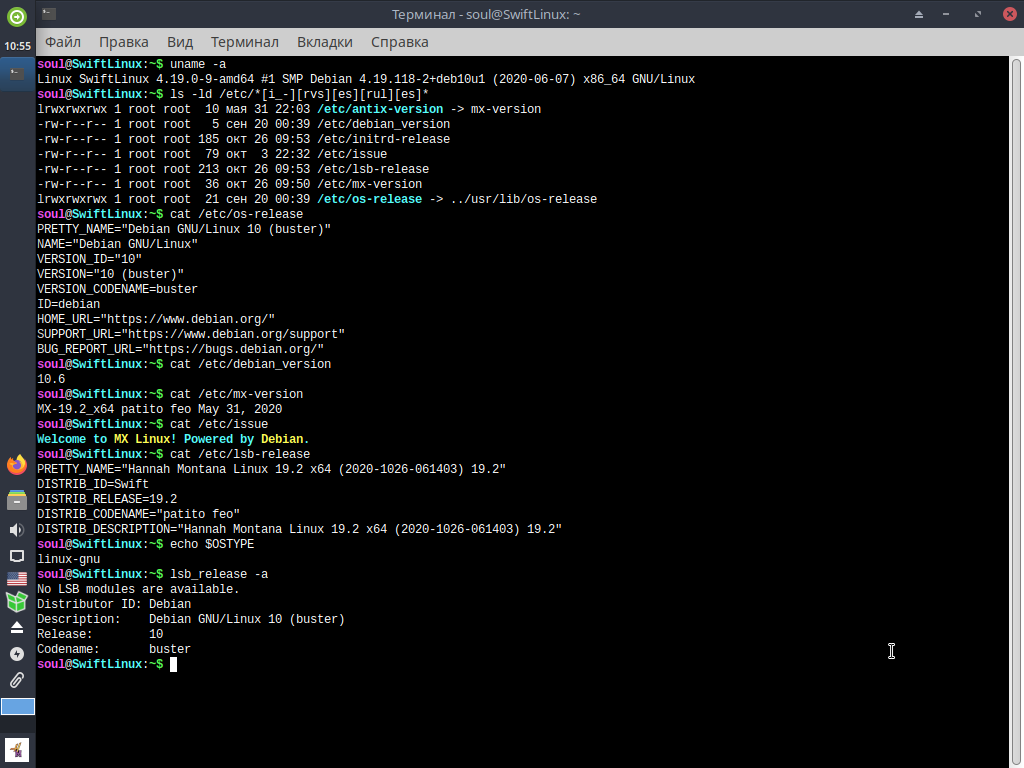Viewport: 1024px width, 768px height.
Task: Minimize the terminal window
Action: point(946,14)
